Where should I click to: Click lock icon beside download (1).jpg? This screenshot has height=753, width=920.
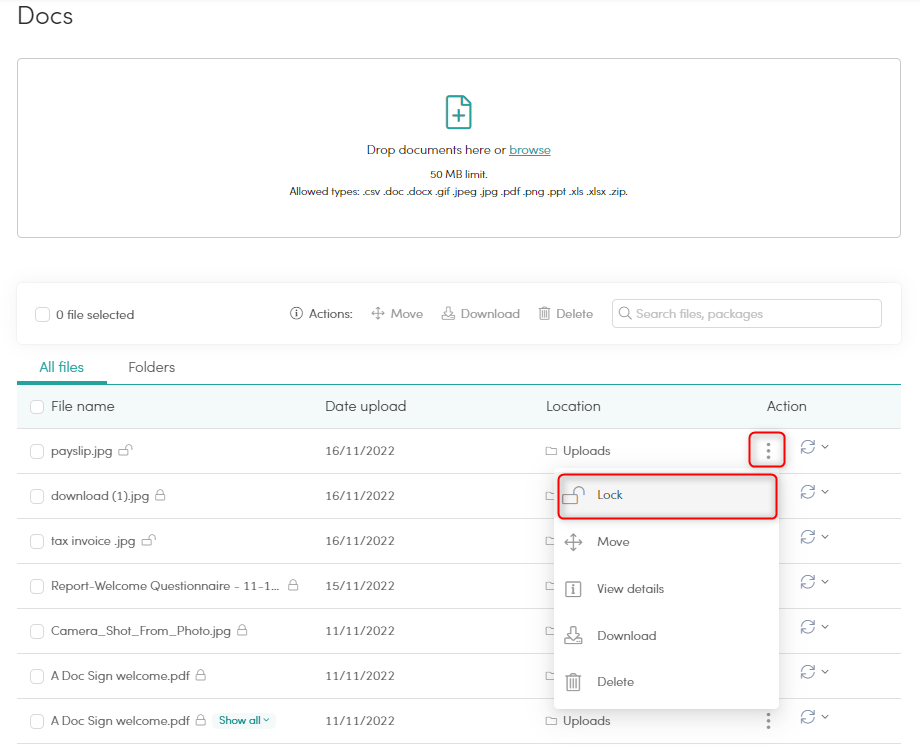pyautogui.click(x=160, y=495)
